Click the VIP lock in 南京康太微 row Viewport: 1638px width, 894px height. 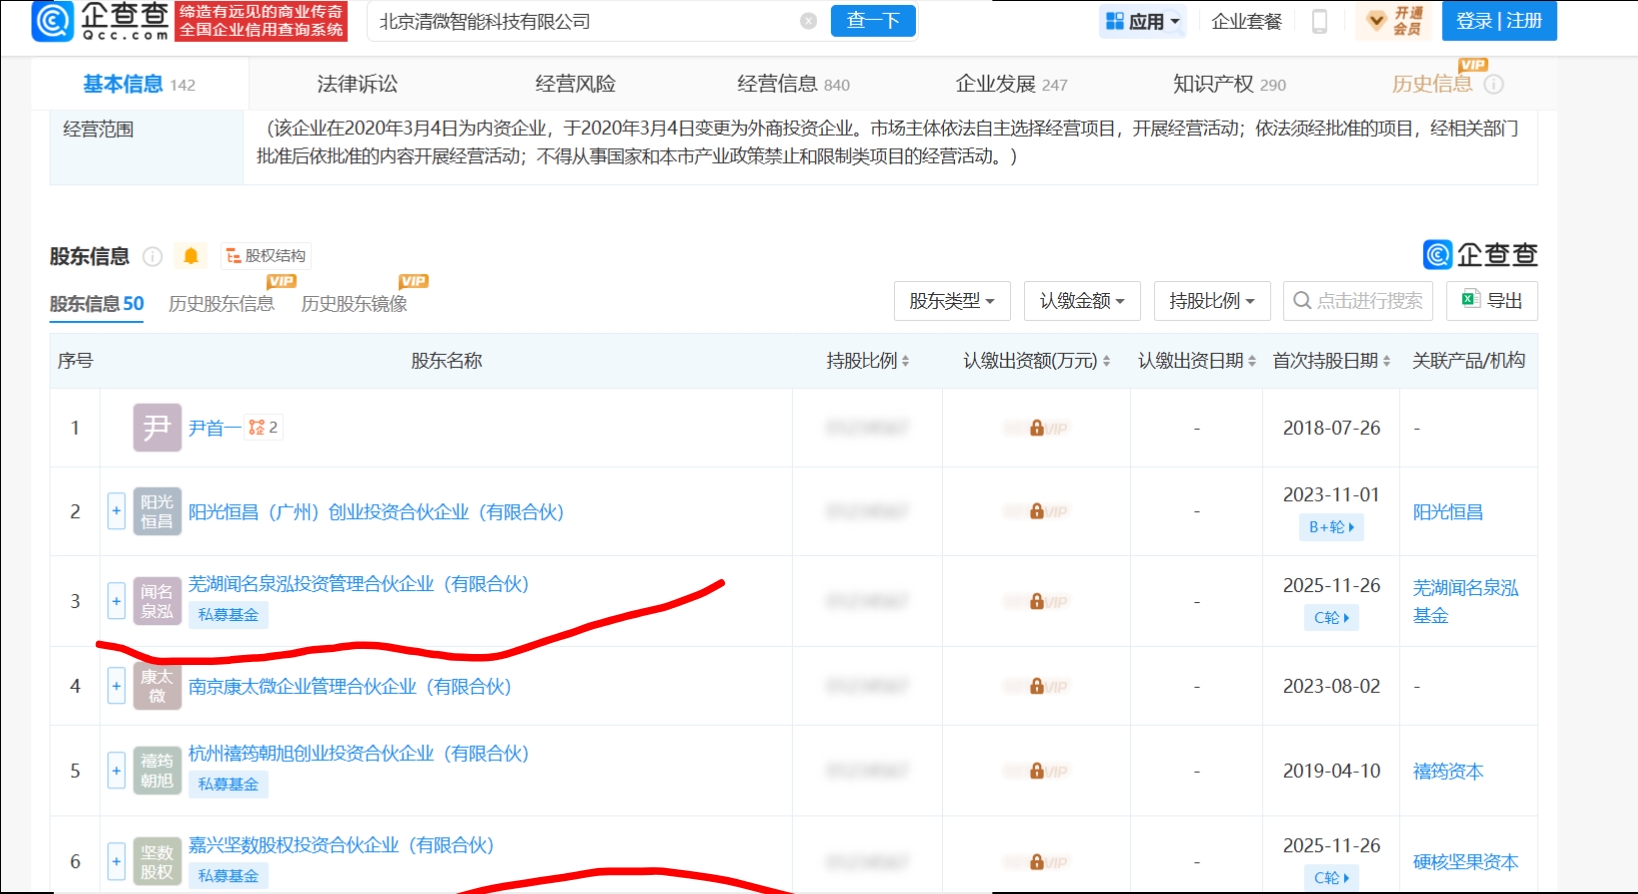(1037, 686)
